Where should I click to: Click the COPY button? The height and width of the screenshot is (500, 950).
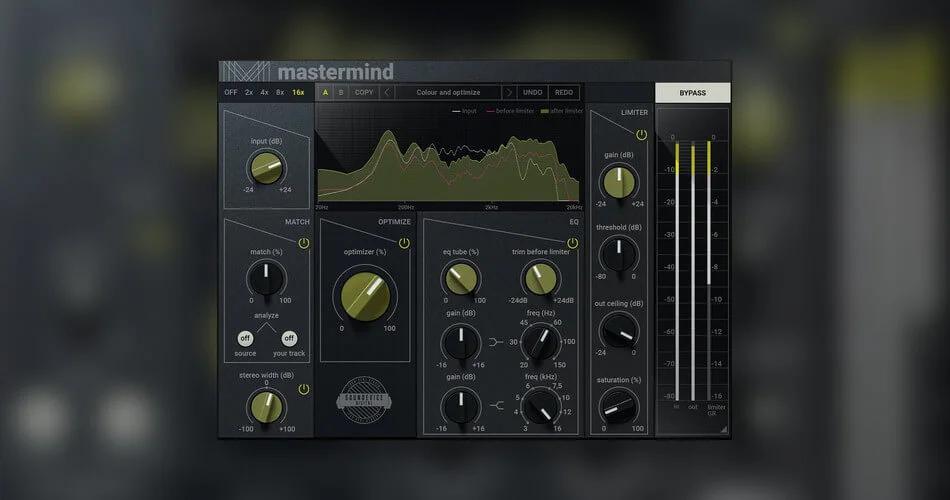(x=364, y=92)
